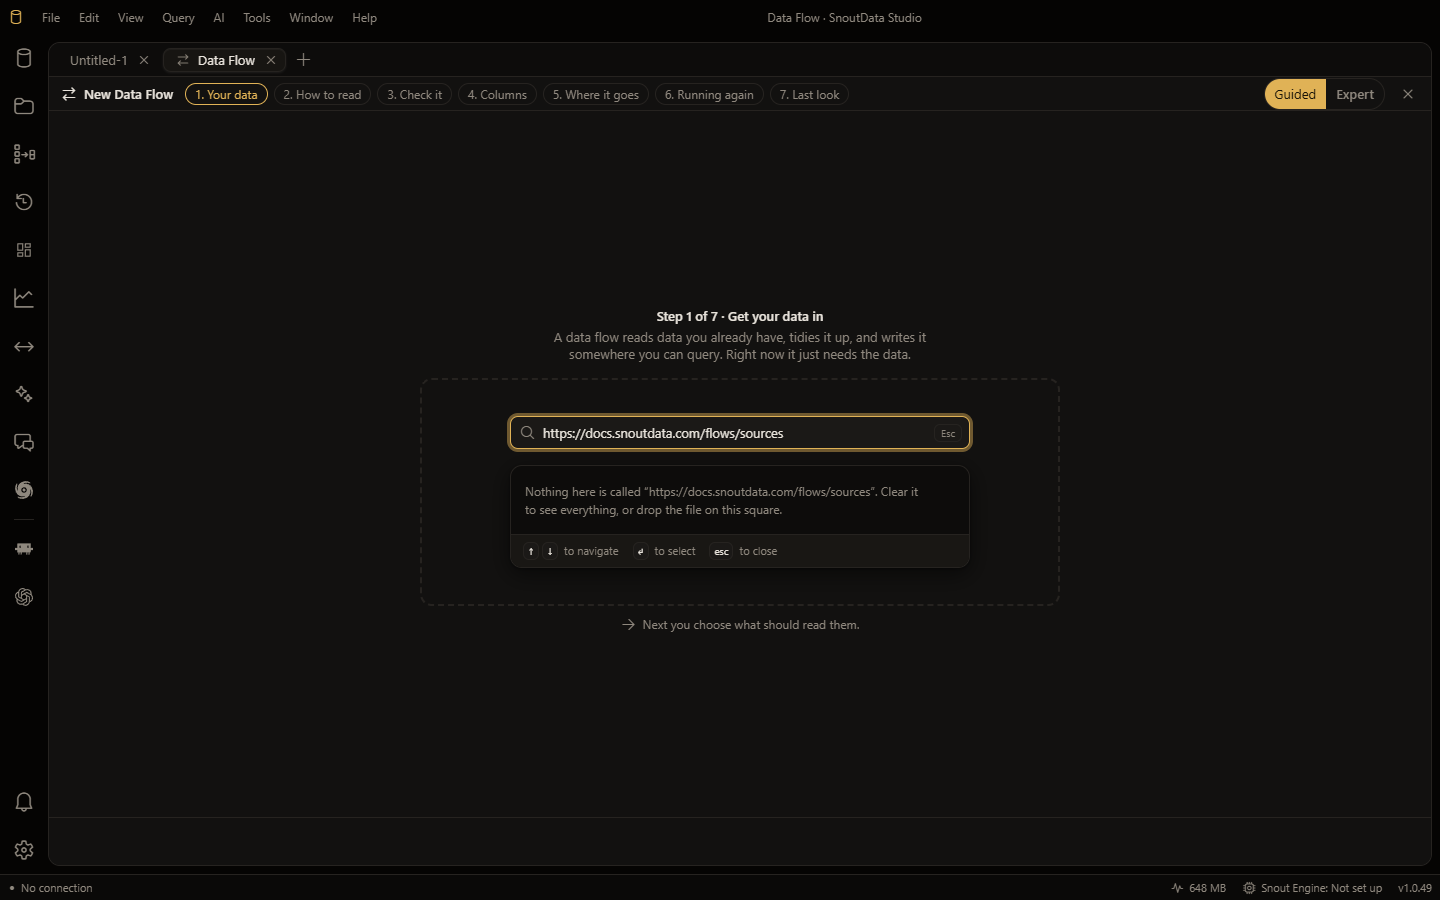Close the Untitled-1 tab
The height and width of the screenshot is (900, 1440).
pyautogui.click(x=144, y=60)
